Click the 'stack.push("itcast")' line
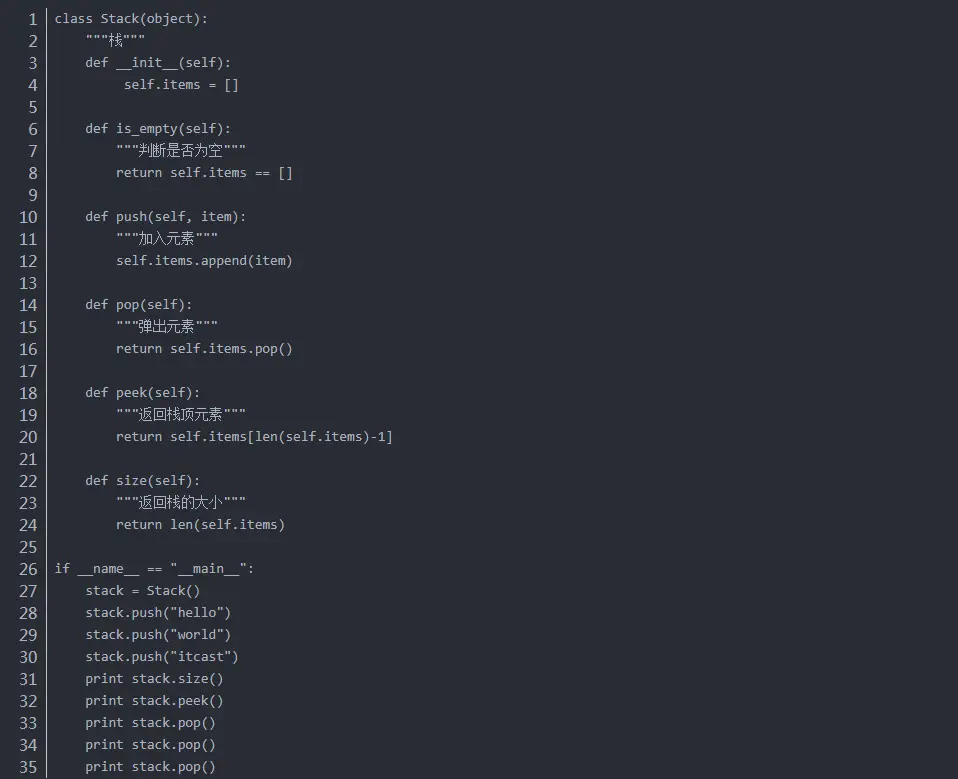The width and height of the screenshot is (958, 779). click(162, 657)
